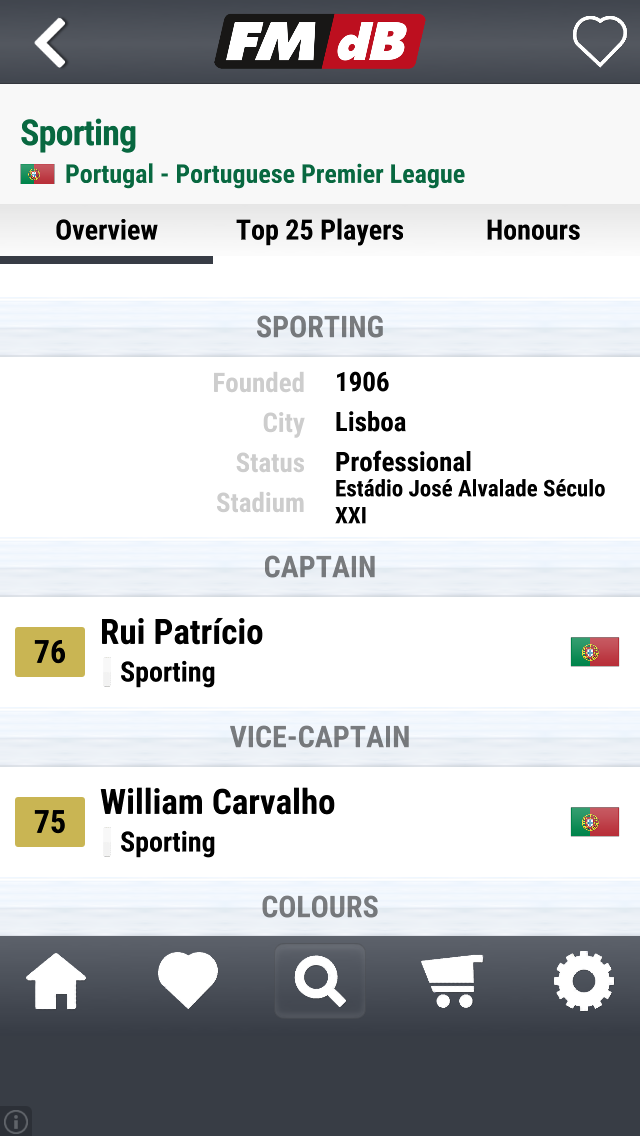
Task: Open William Carvalho player entry
Action: (320, 822)
